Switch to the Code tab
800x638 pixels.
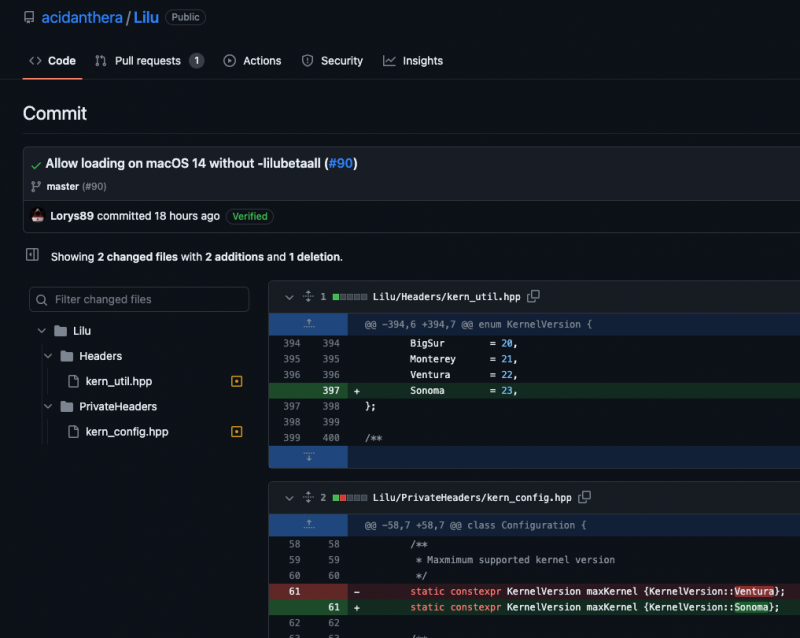coord(52,61)
